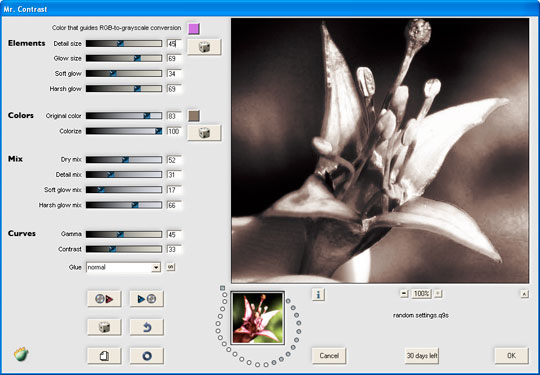The image size is (540, 375).
Task: Click the Original color slider
Action: point(124,116)
